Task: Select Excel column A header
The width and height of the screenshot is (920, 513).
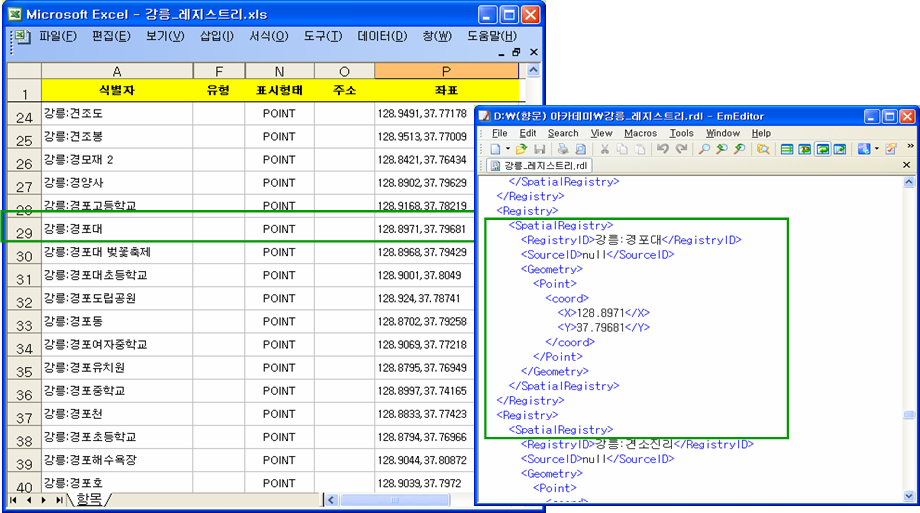Action: click(117, 71)
